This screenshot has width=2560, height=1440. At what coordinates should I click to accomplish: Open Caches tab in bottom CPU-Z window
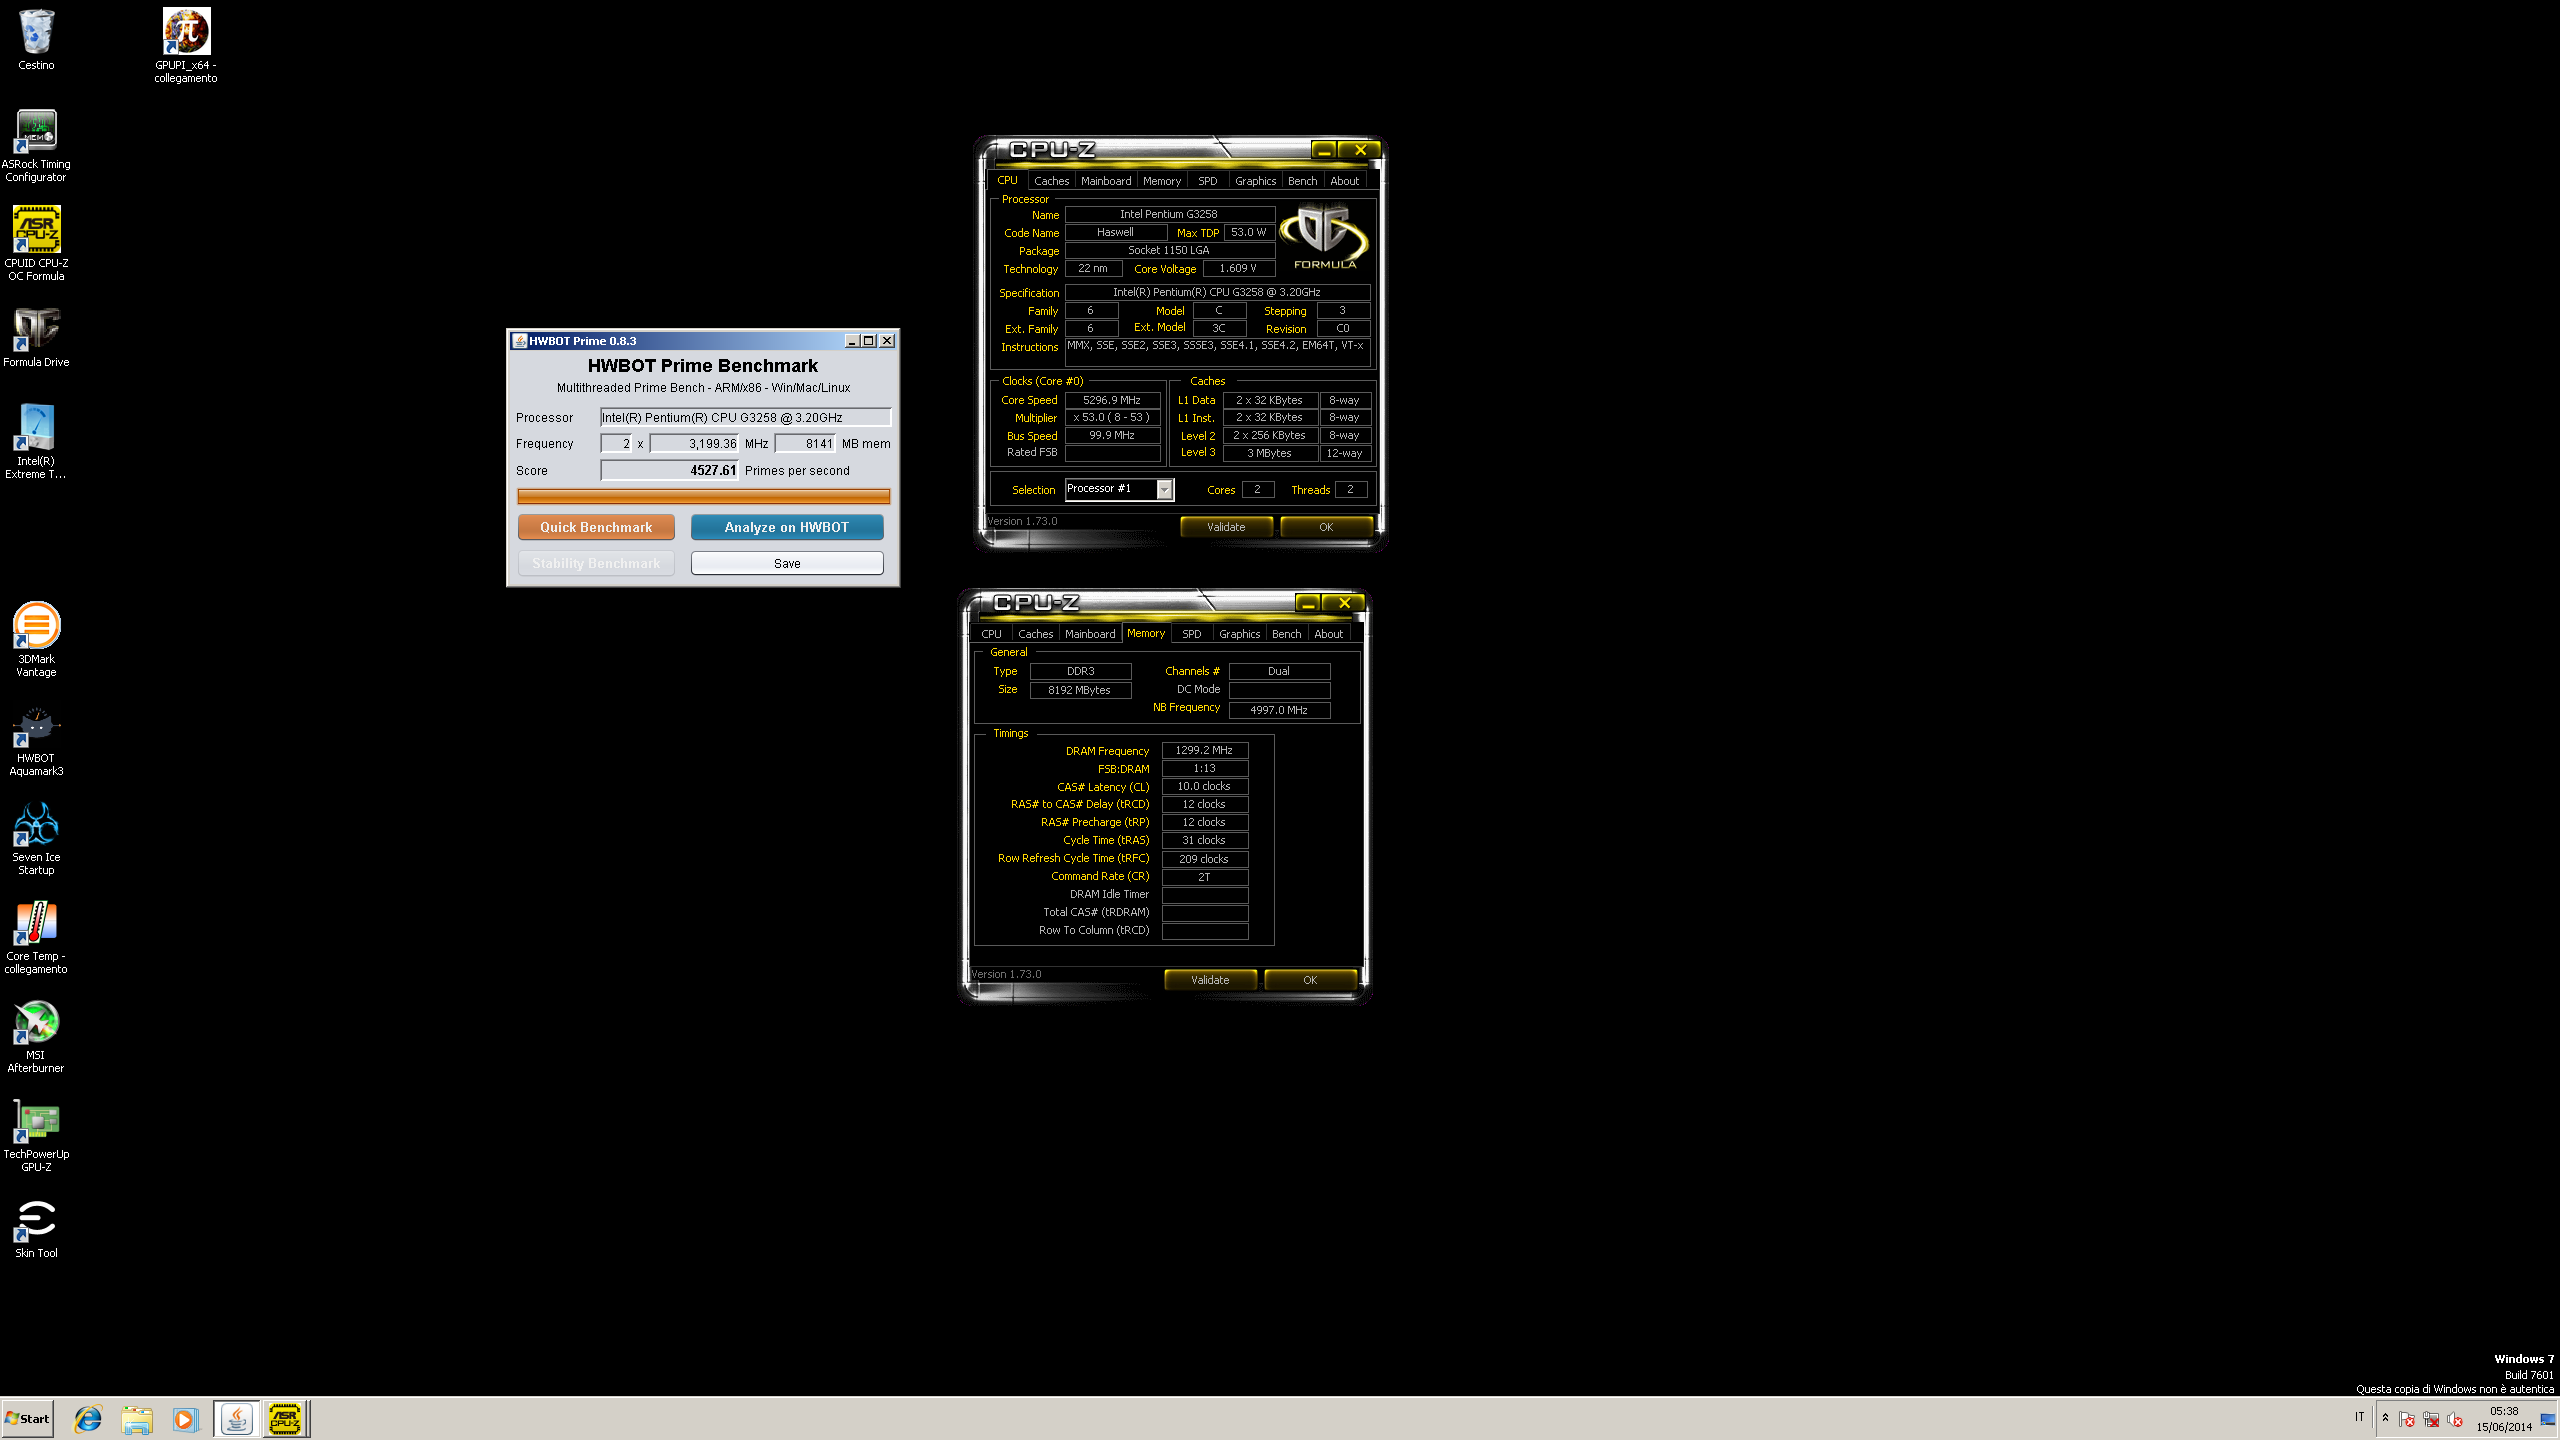(x=1035, y=634)
